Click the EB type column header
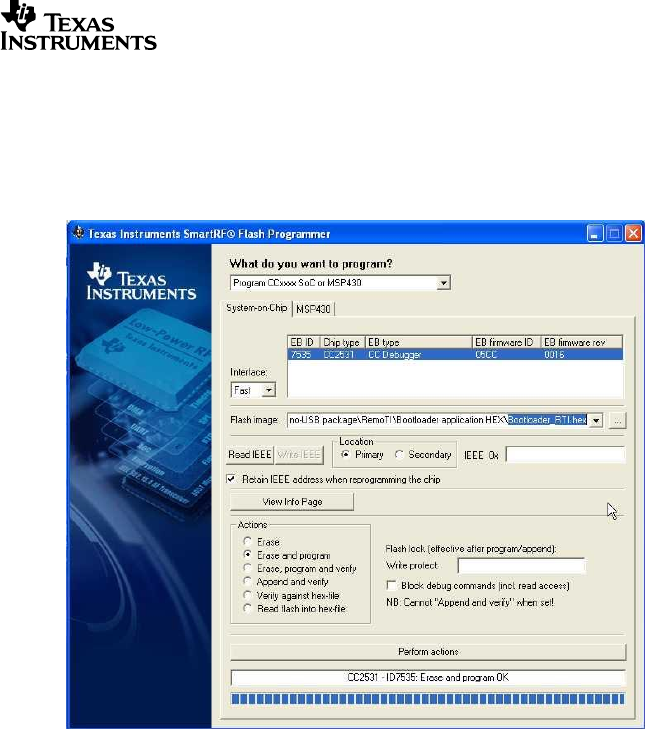 (x=419, y=342)
